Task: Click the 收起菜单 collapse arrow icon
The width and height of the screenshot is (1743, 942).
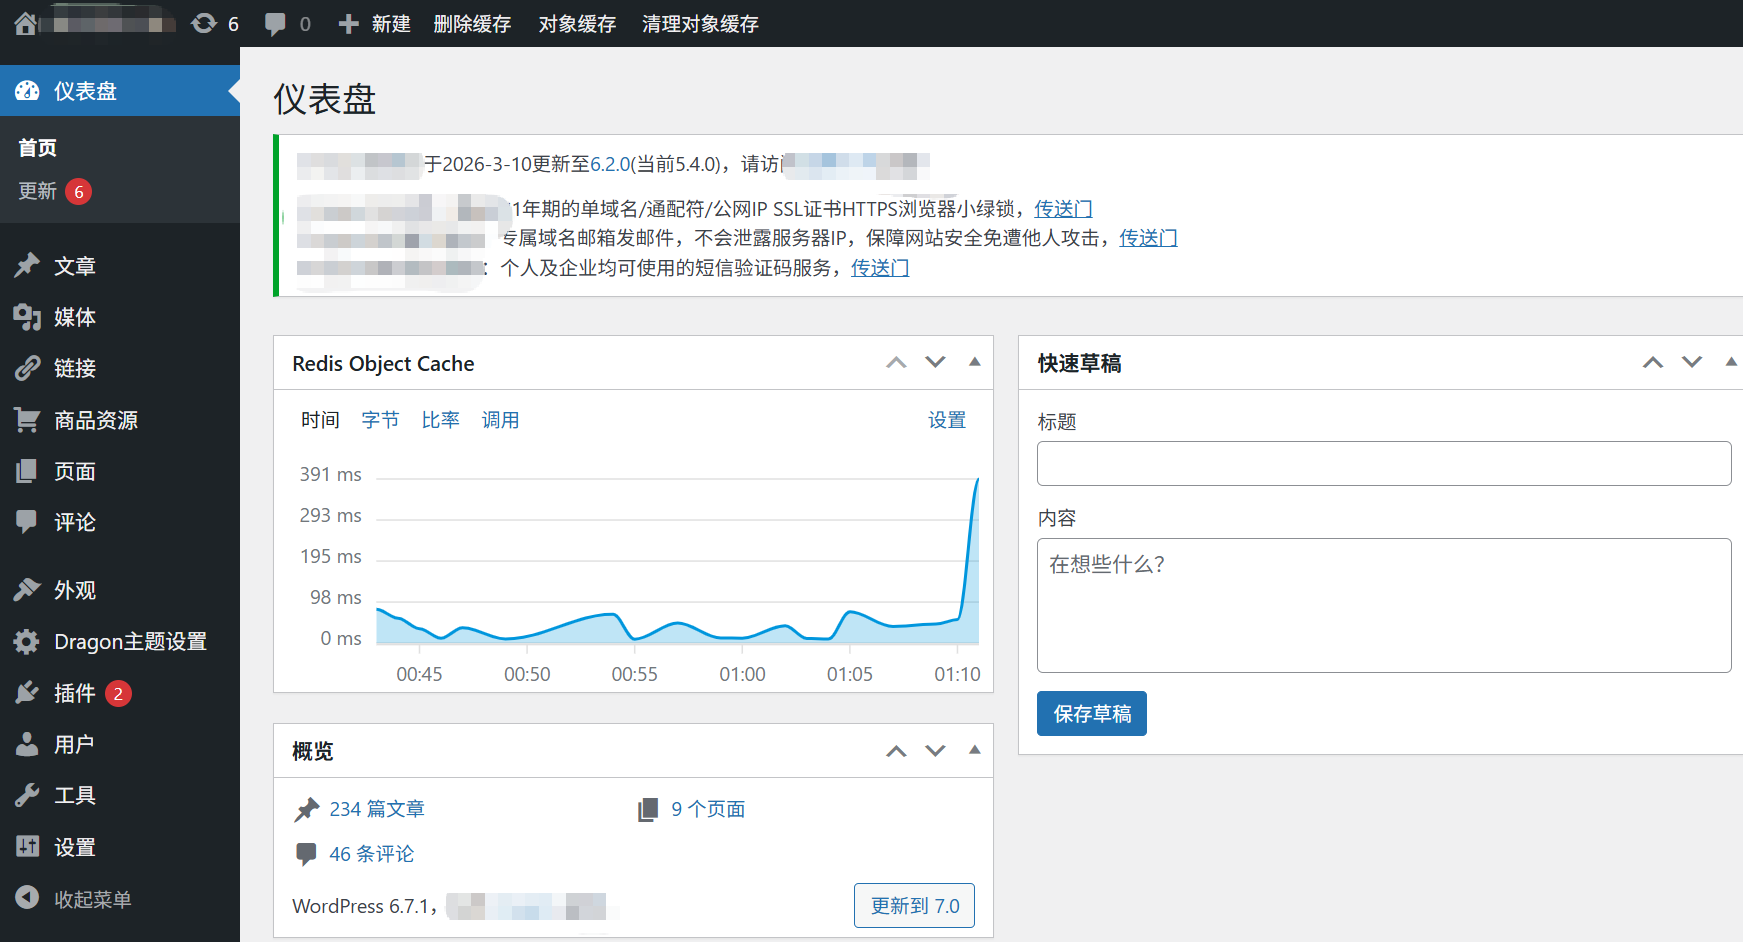Action: coord(27,898)
